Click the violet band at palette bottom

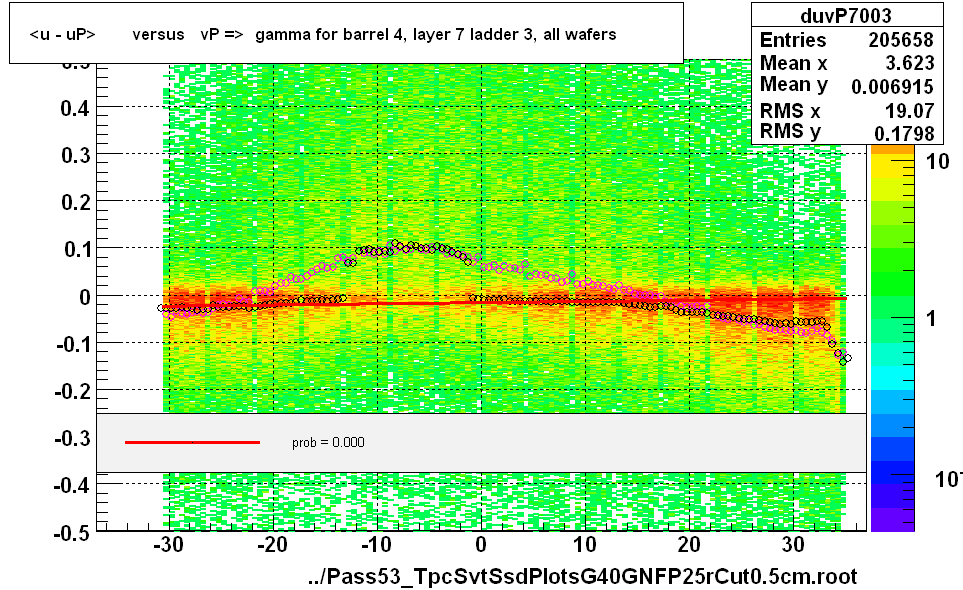pos(892,519)
